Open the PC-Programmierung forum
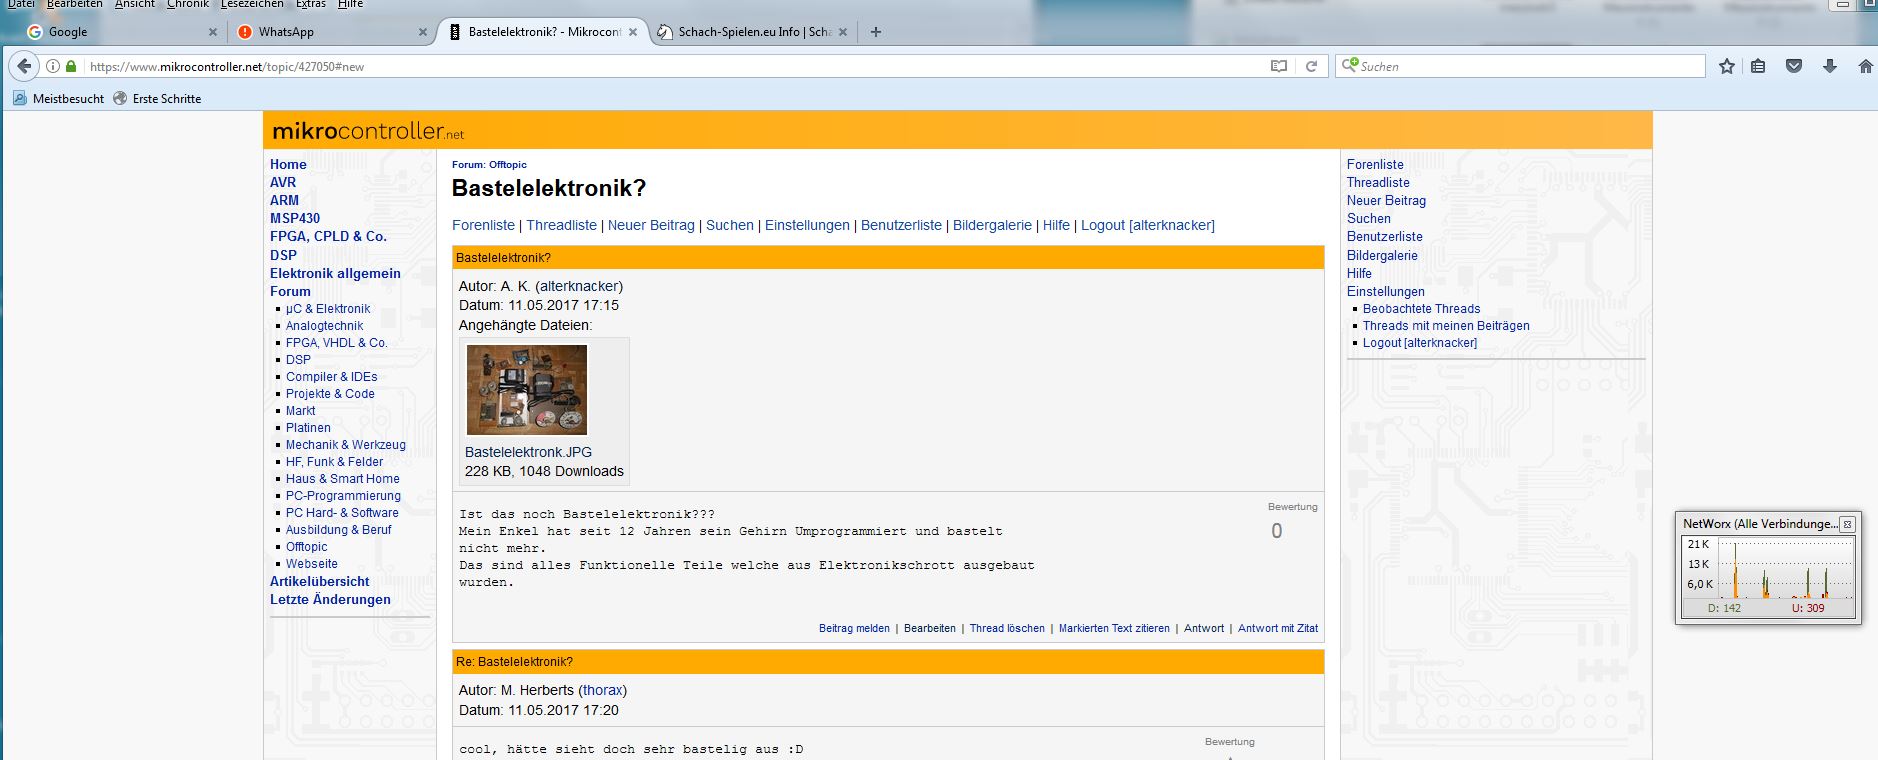Image resolution: width=1878 pixels, height=760 pixels. click(x=343, y=496)
